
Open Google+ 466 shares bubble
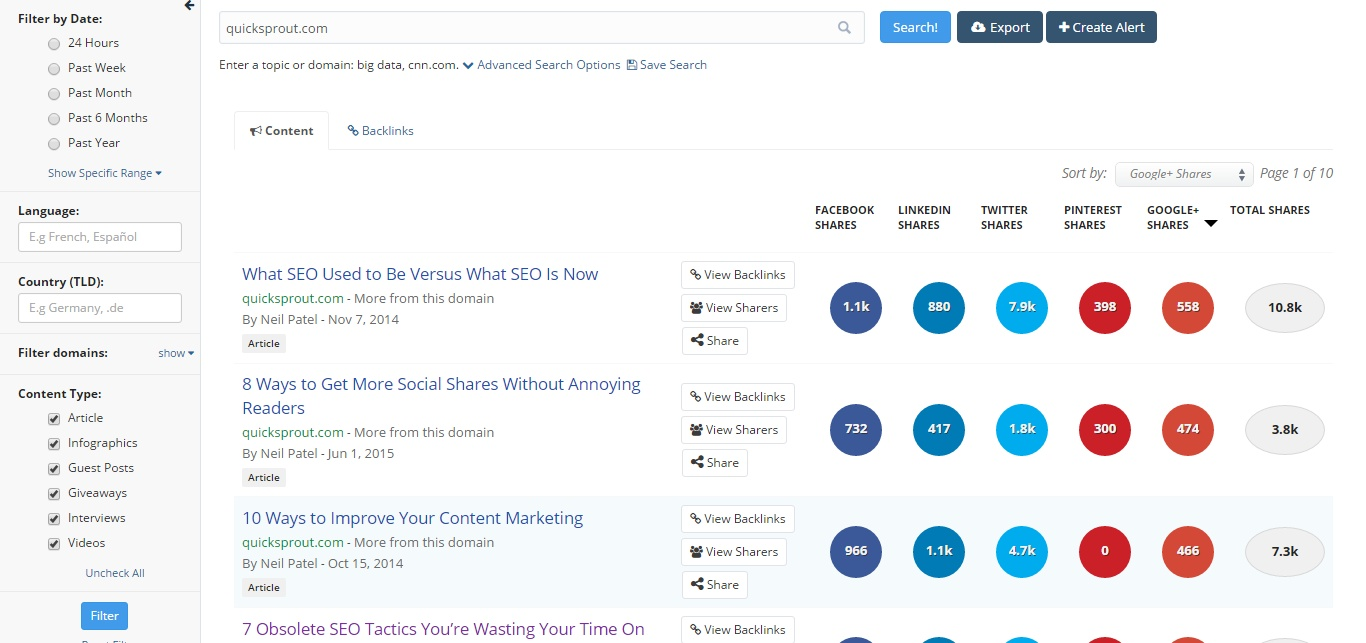1188,551
